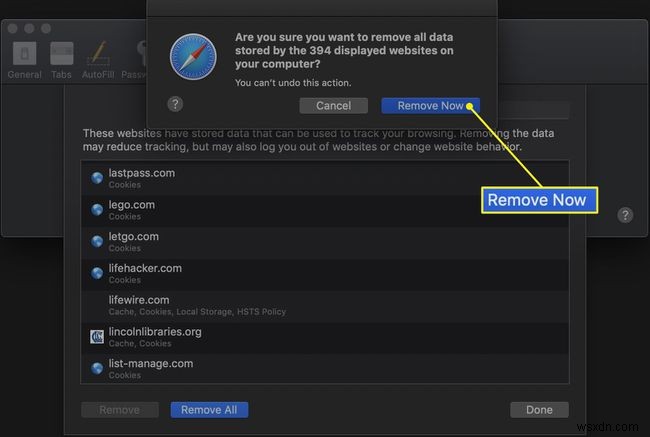Image resolution: width=650 pixels, height=437 pixels.
Task: Click the Safari compass icon in dialog
Action: pyautogui.click(x=193, y=57)
